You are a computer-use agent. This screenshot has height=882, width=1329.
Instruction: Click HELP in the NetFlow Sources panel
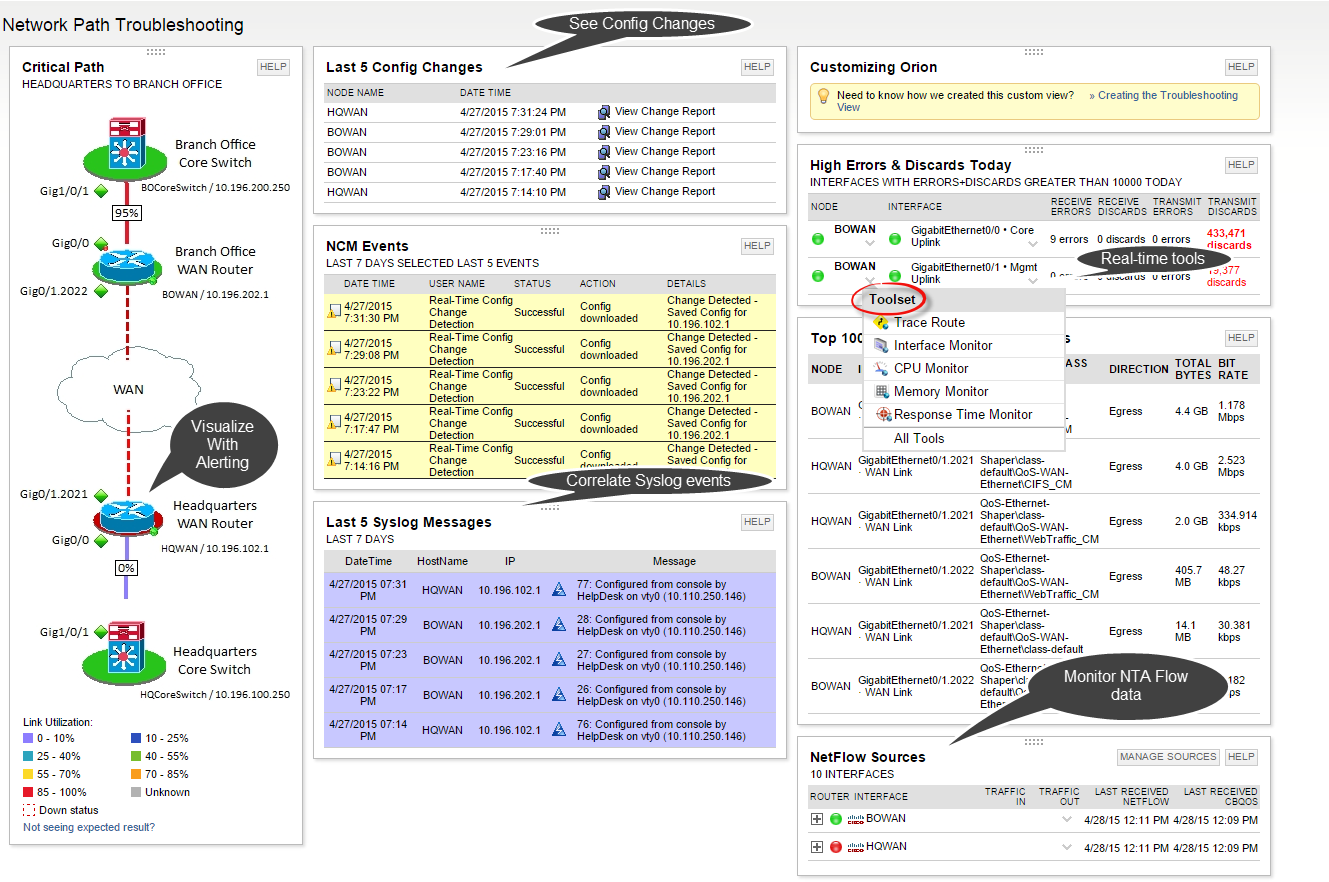[x=1241, y=757]
